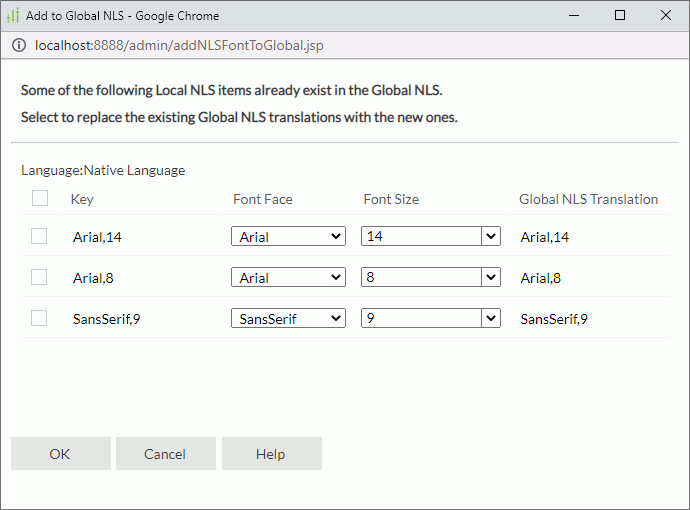690x510 pixels.
Task: Click the Global NLS Translation column header
Action: pos(588,199)
